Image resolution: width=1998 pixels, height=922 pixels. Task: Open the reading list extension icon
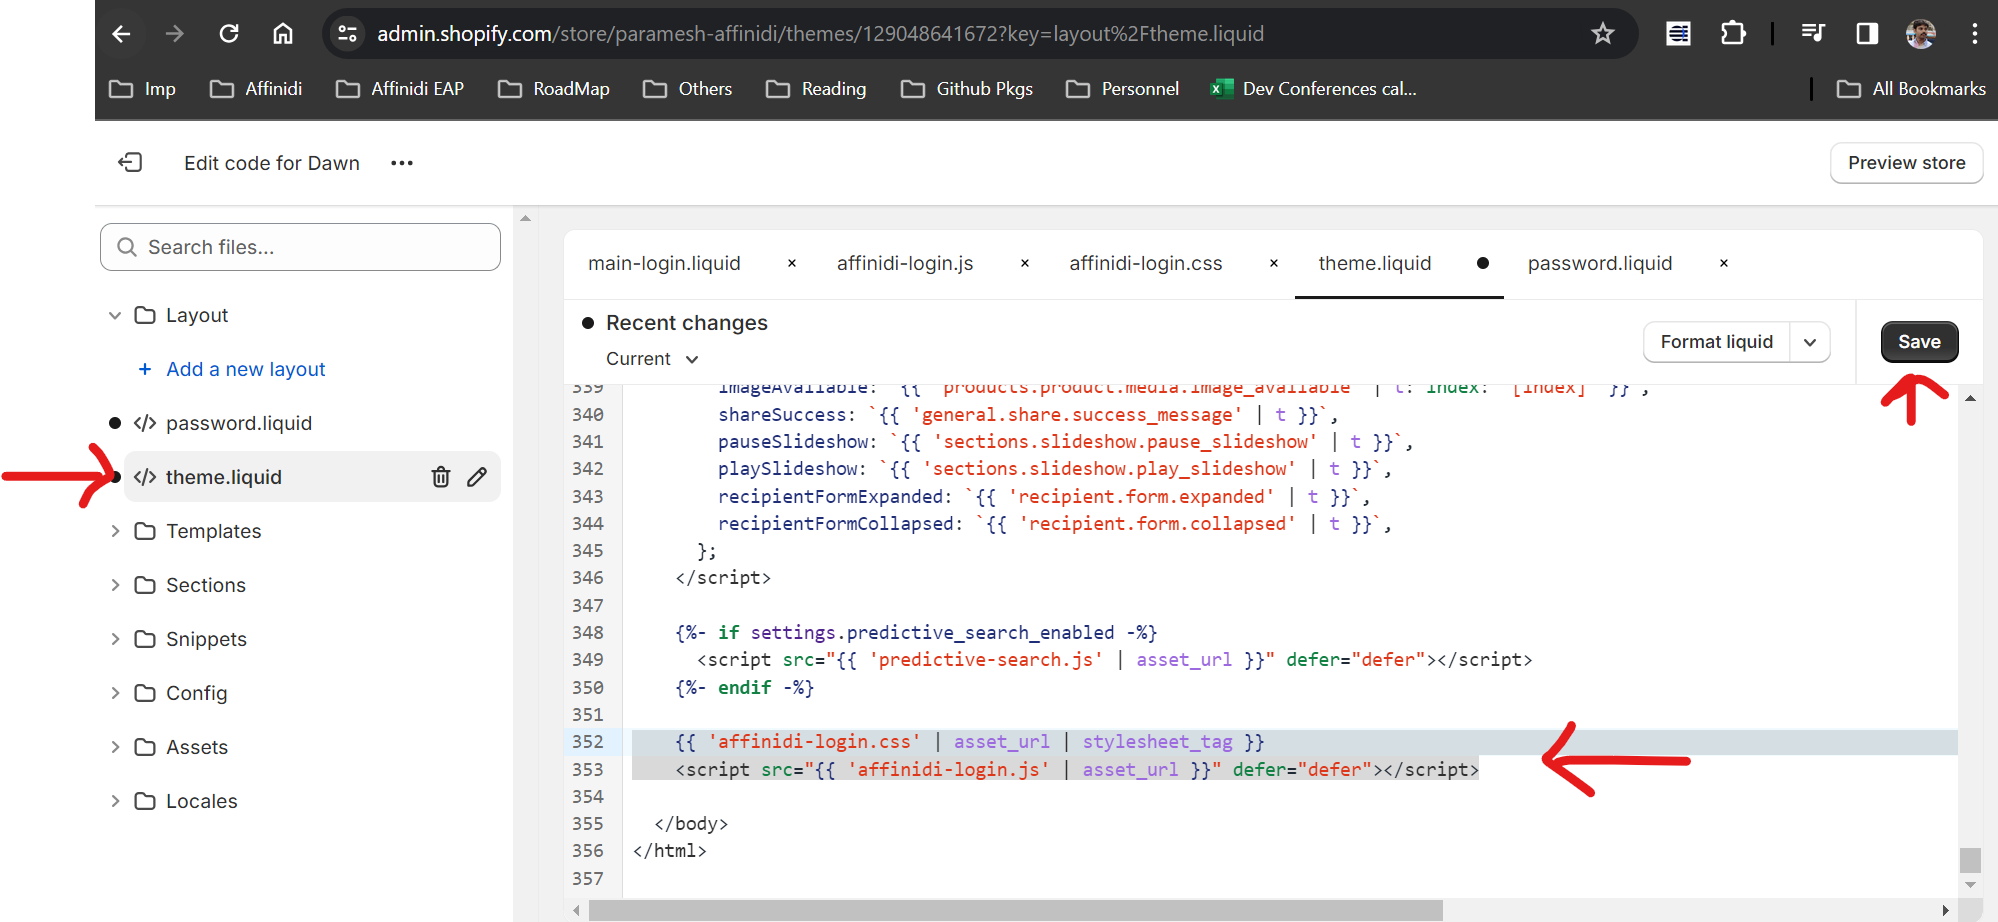point(1678,34)
